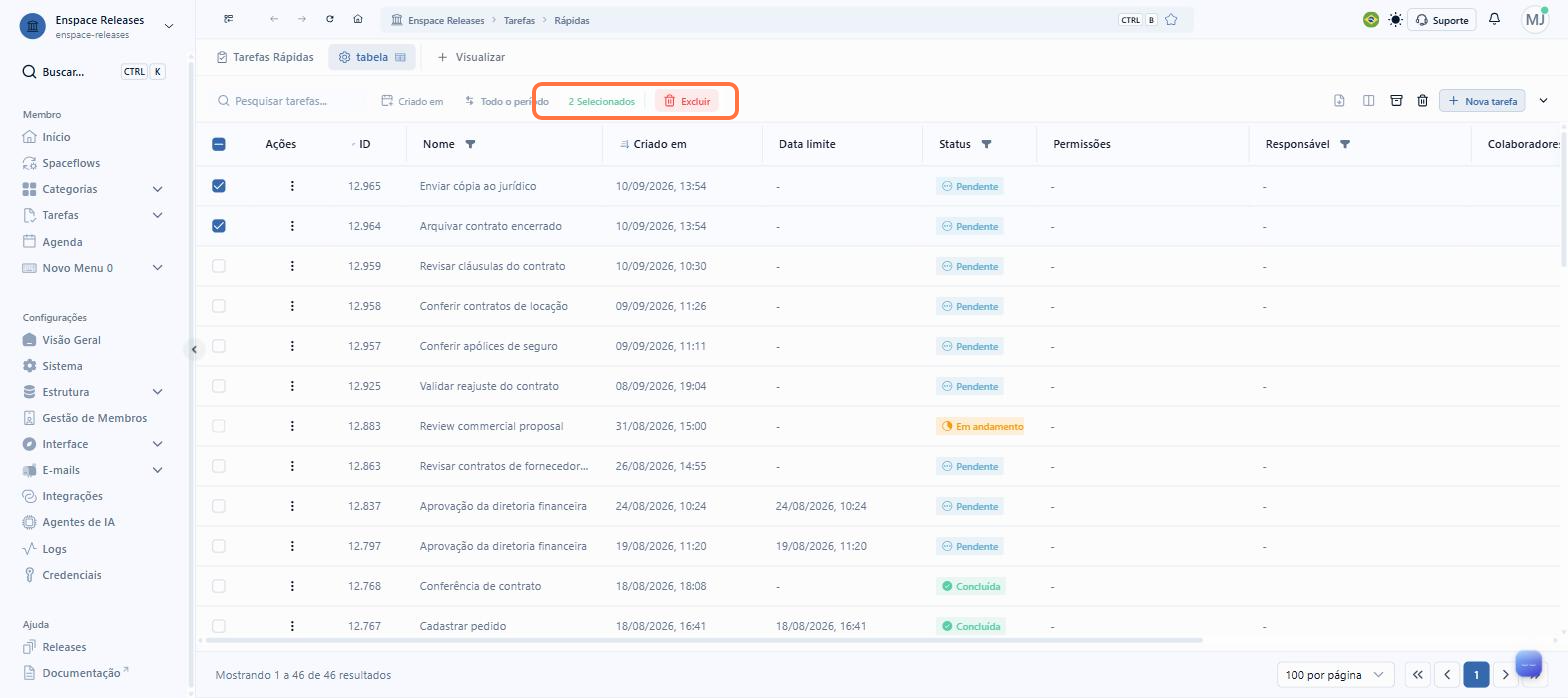Open the 100 por página dropdown

pyautogui.click(x=1335, y=675)
